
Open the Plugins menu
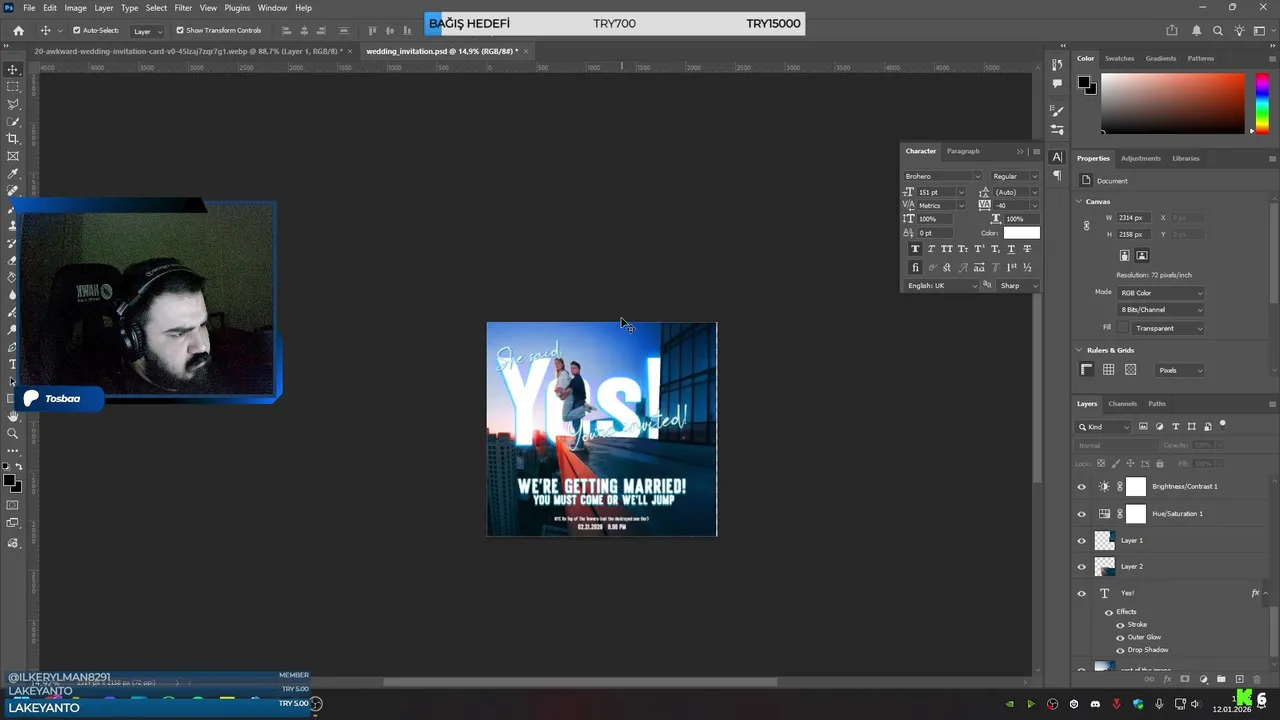(x=237, y=8)
